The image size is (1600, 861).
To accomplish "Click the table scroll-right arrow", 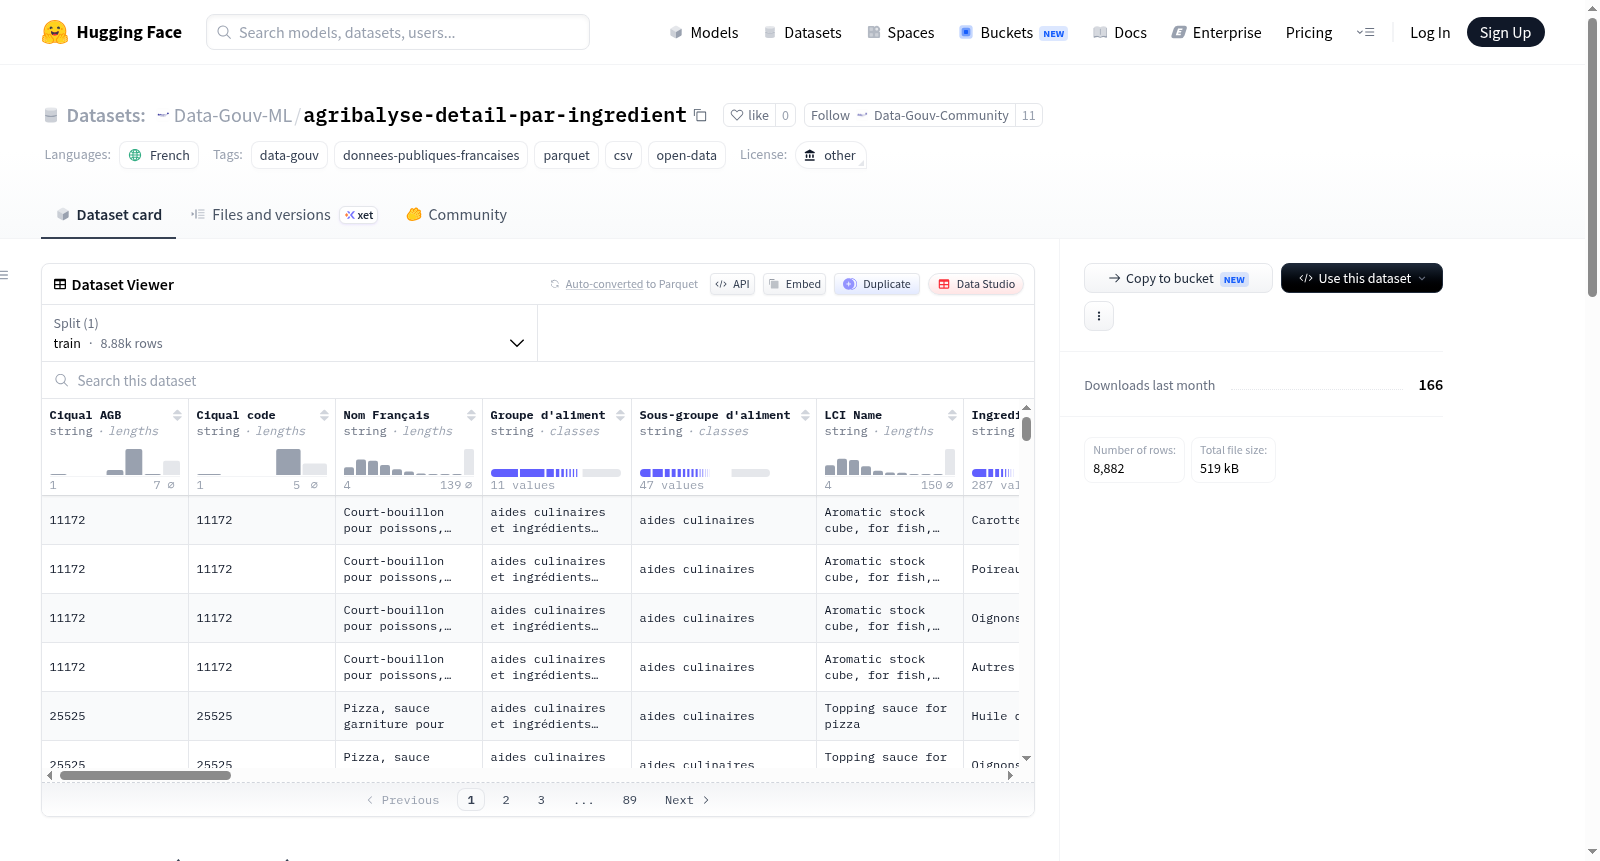I will tap(1010, 775).
